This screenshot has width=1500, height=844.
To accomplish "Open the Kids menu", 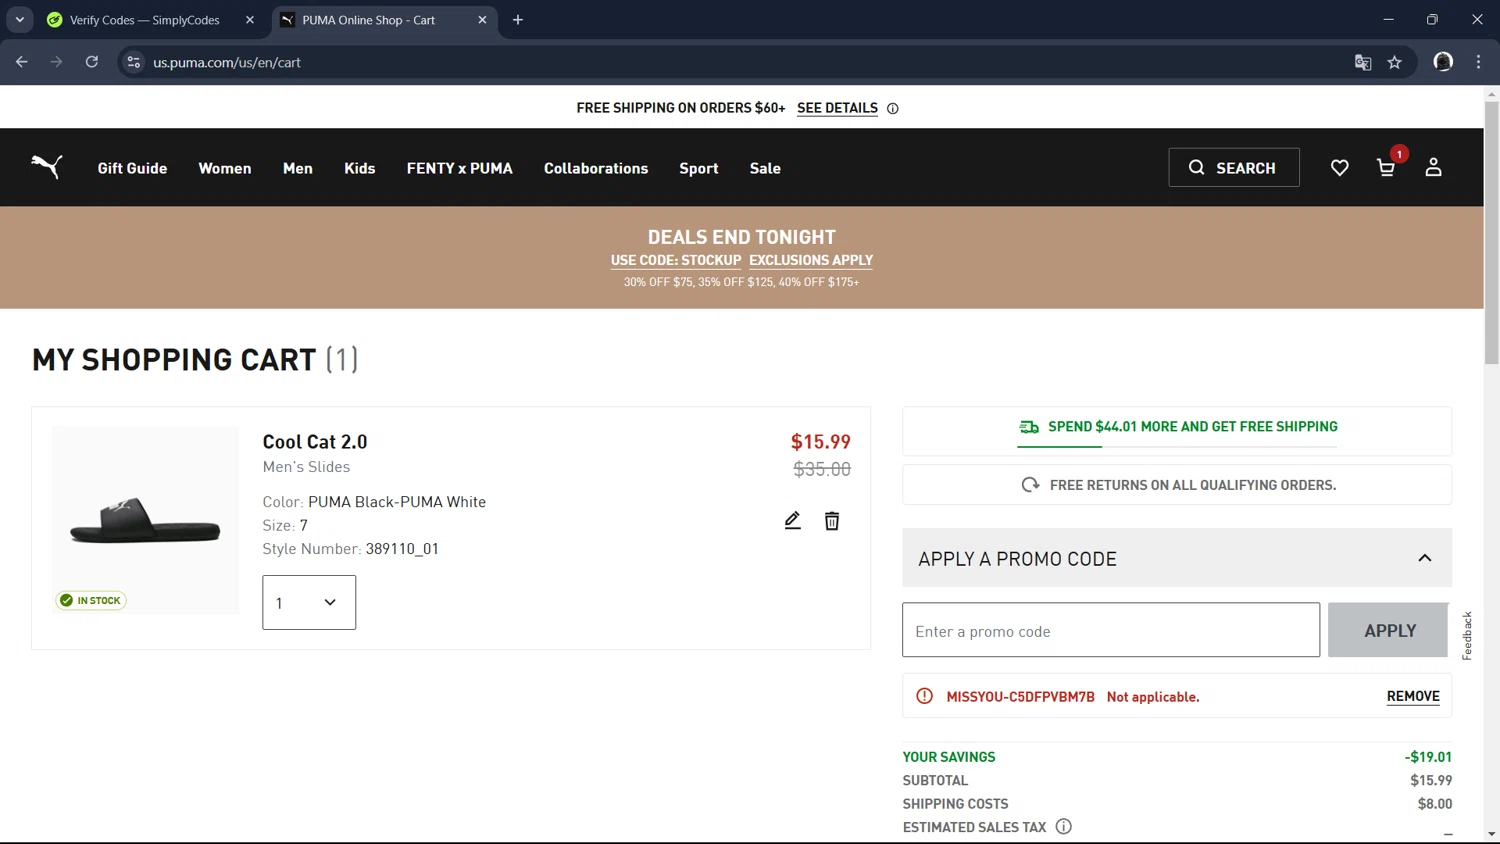I will pyautogui.click(x=360, y=168).
